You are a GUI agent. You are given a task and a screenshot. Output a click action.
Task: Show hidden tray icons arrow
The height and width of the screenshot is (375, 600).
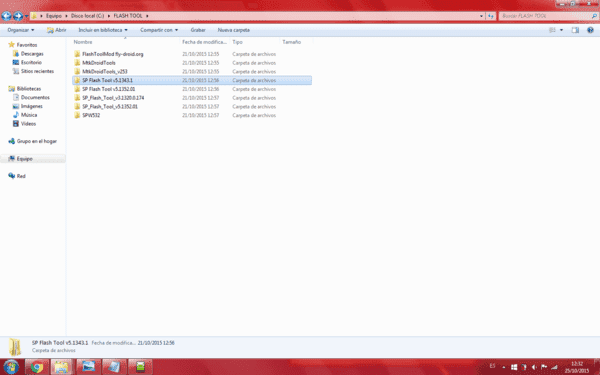click(504, 367)
